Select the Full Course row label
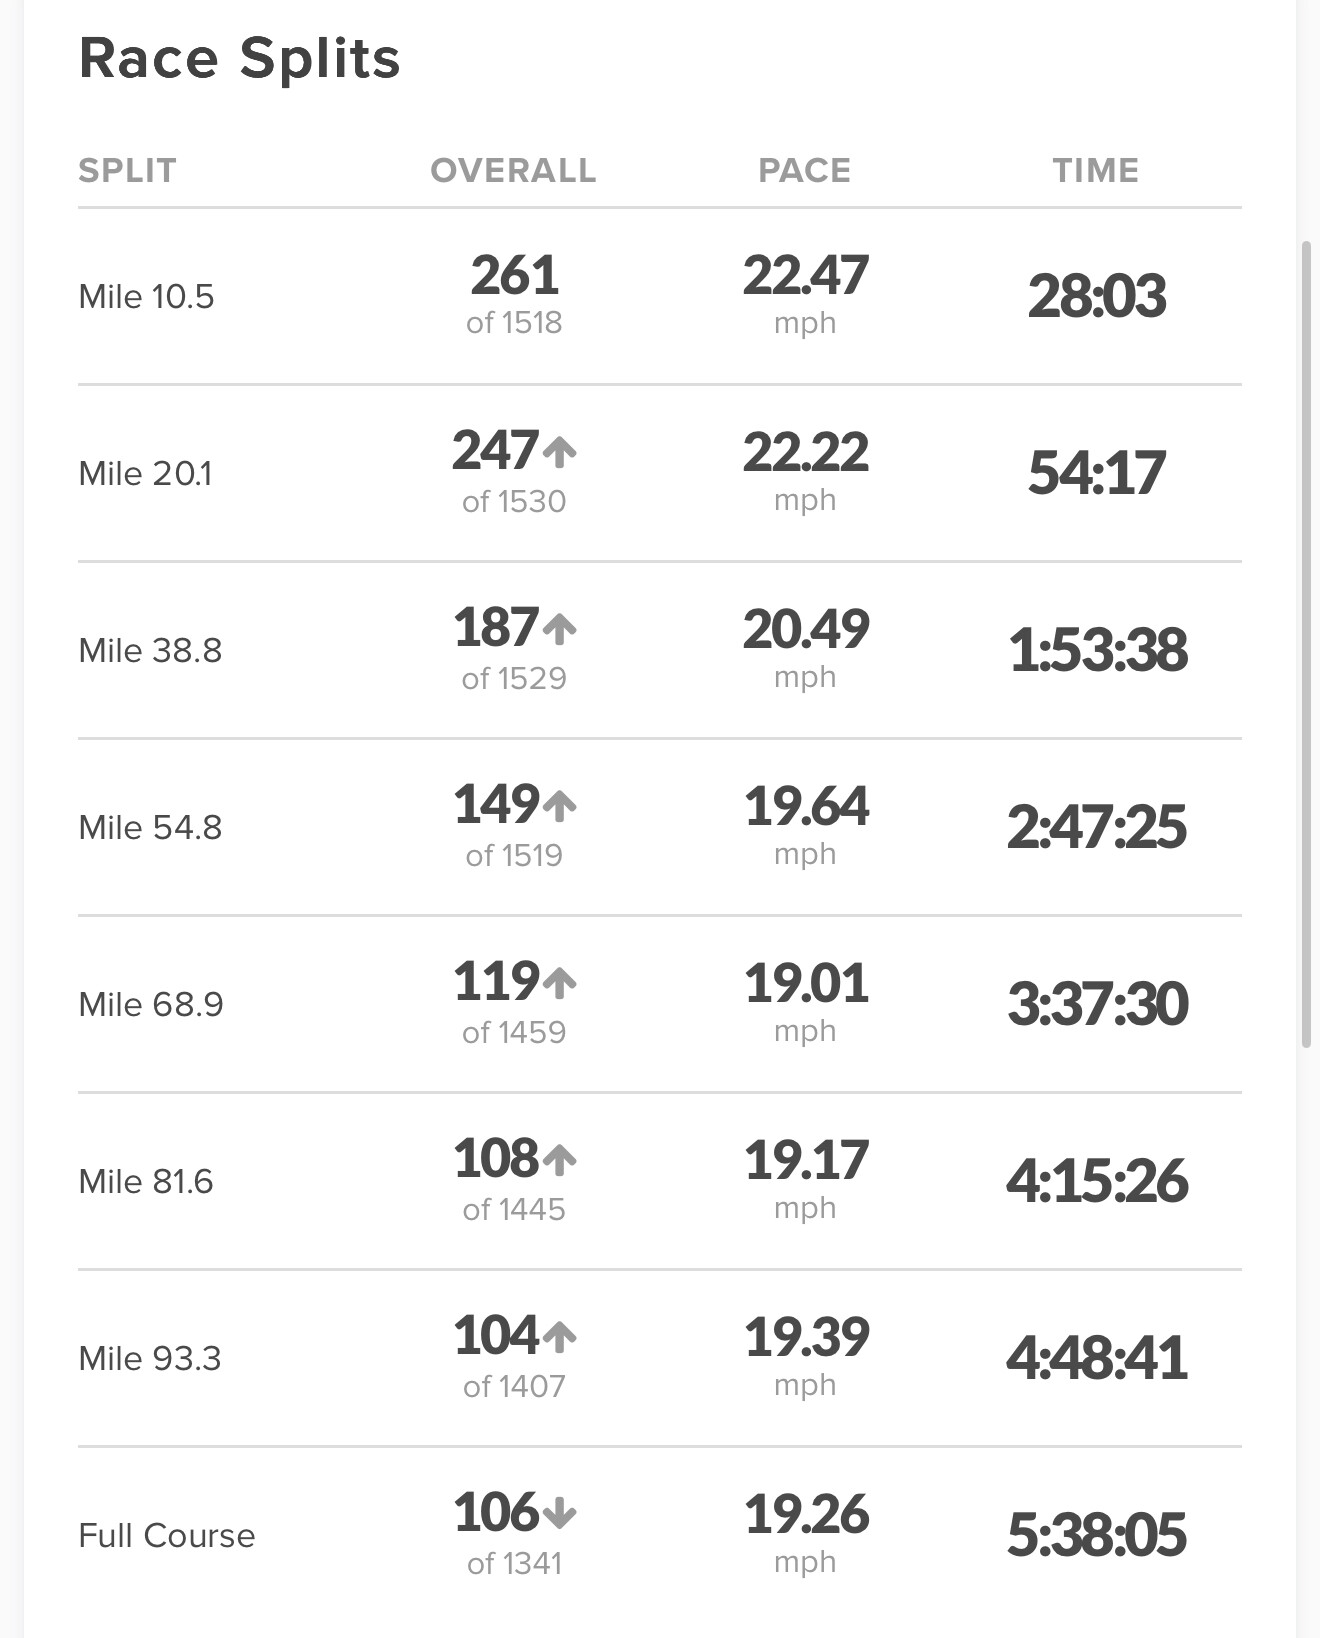This screenshot has height=1638, width=1320. tap(167, 1535)
